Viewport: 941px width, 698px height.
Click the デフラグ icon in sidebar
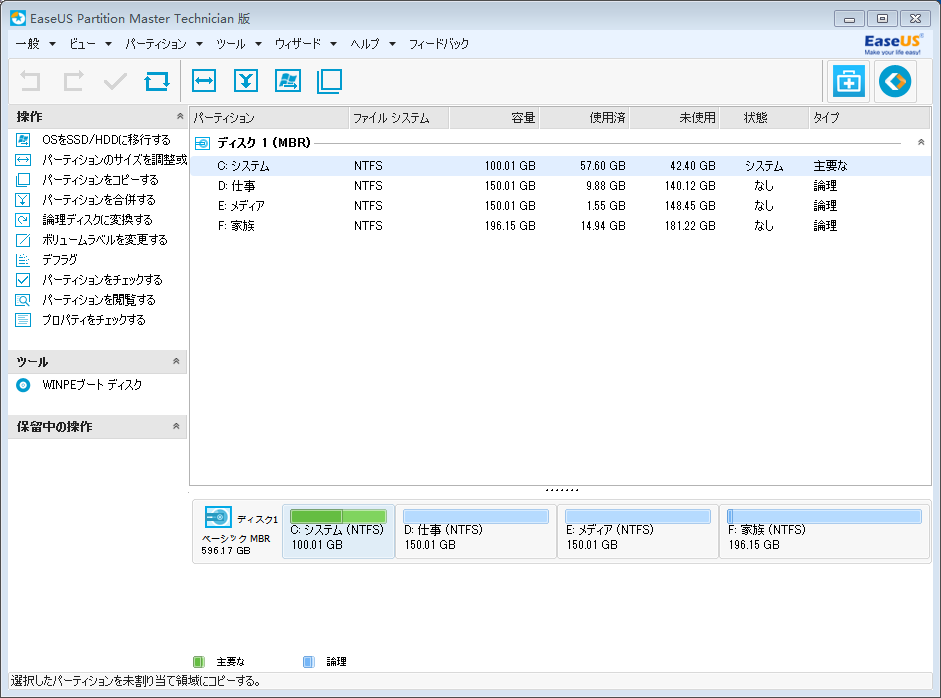(x=23, y=260)
